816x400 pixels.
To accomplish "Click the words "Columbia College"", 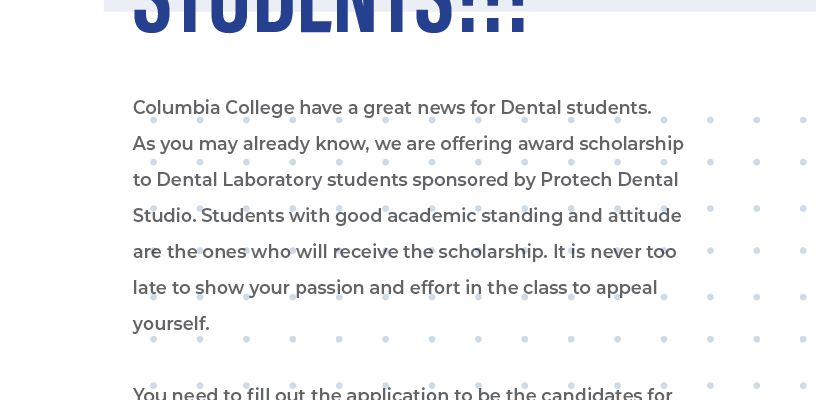I will [x=213, y=108].
